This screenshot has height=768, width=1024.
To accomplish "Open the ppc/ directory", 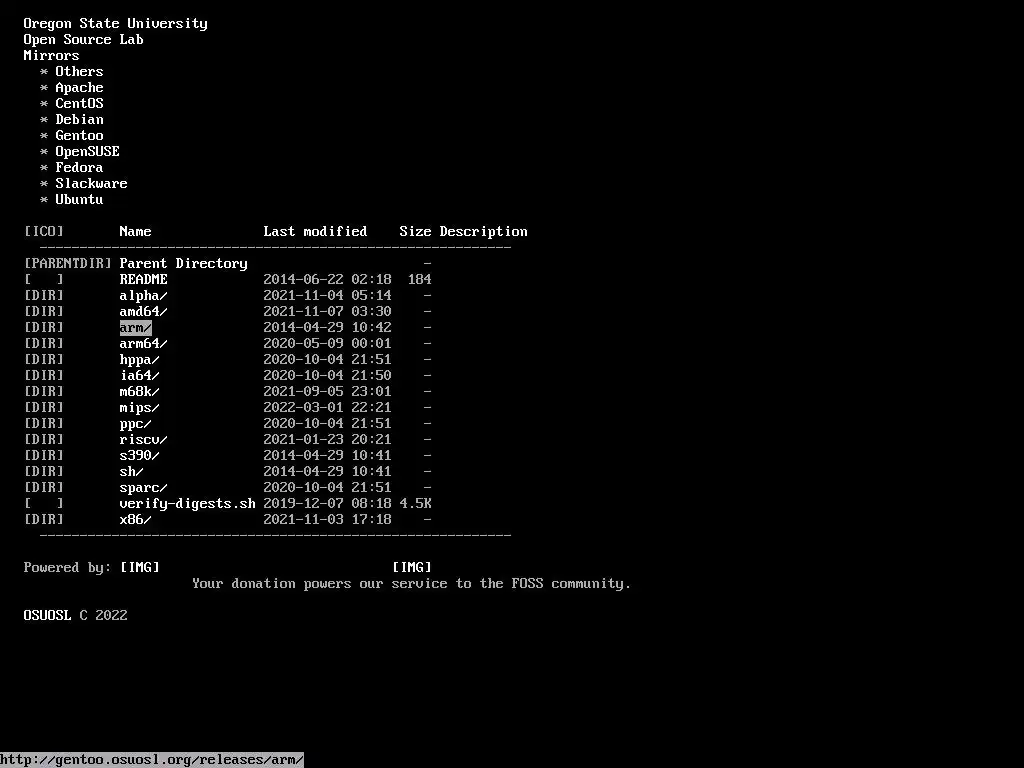I will pyautogui.click(x=135, y=423).
